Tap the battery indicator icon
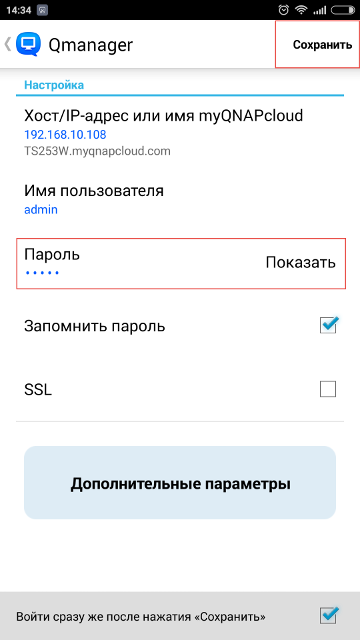 pyautogui.click(x=343, y=10)
